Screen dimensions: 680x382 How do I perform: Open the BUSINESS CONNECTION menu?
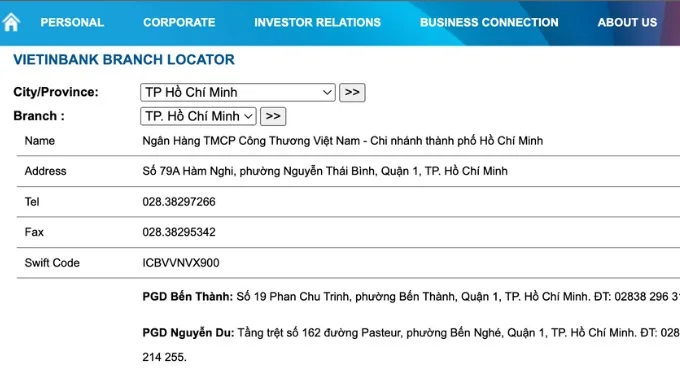pos(489,23)
